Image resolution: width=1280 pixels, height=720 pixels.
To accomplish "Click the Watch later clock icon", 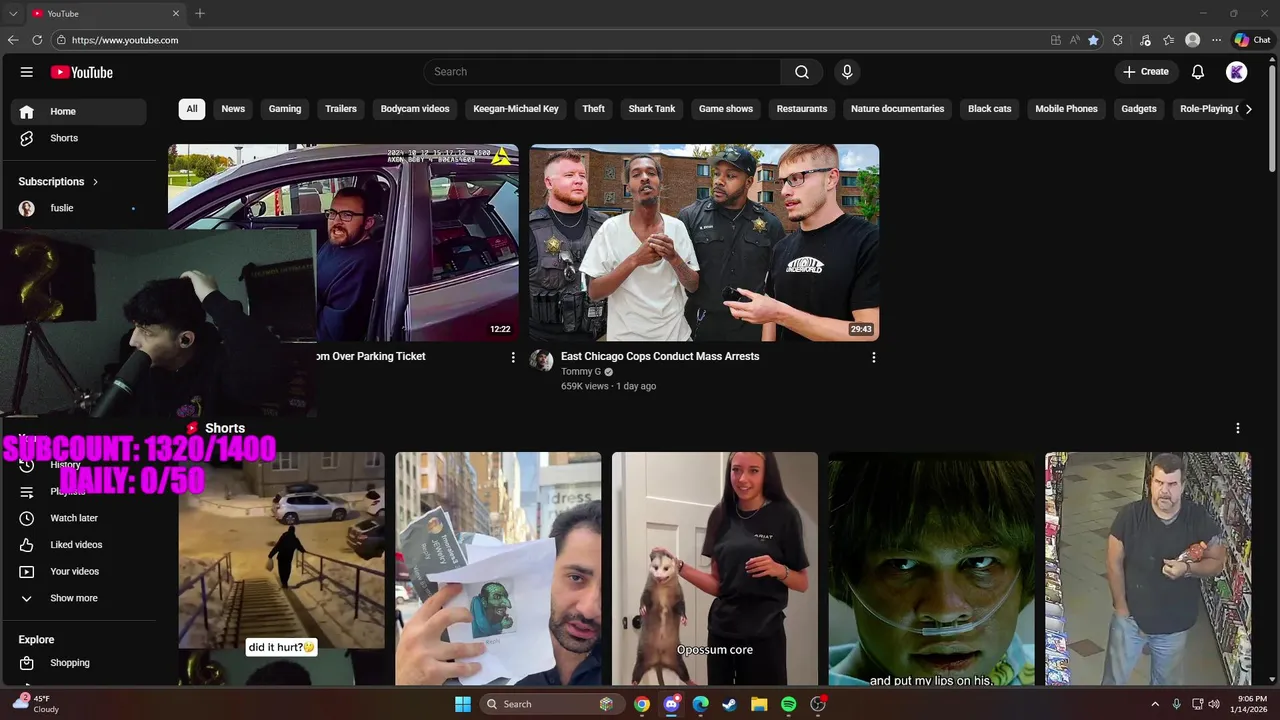I will [27, 518].
